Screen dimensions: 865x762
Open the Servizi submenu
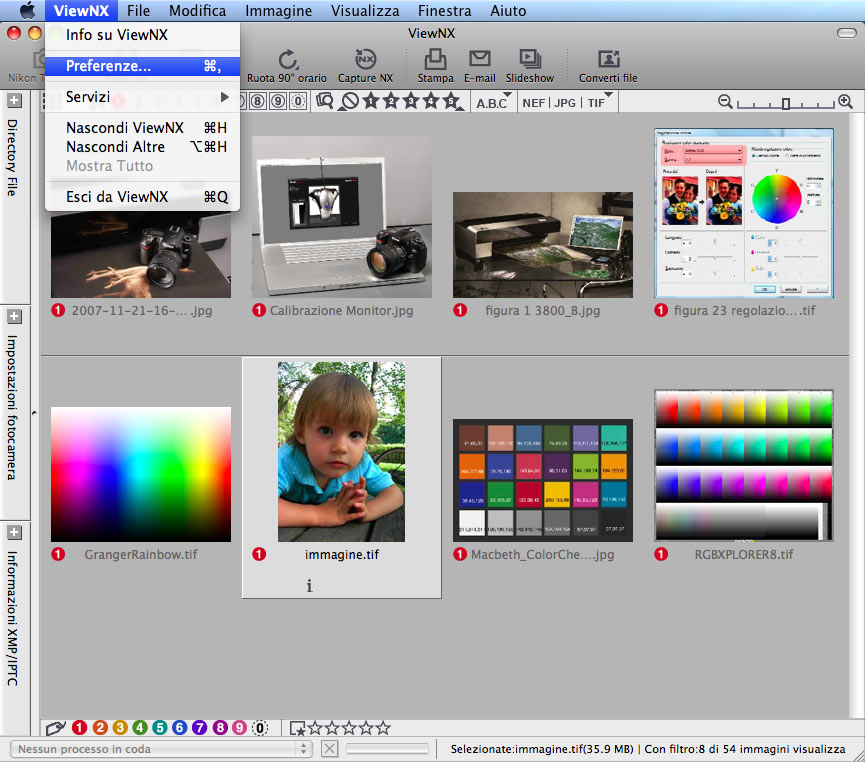point(142,97)
